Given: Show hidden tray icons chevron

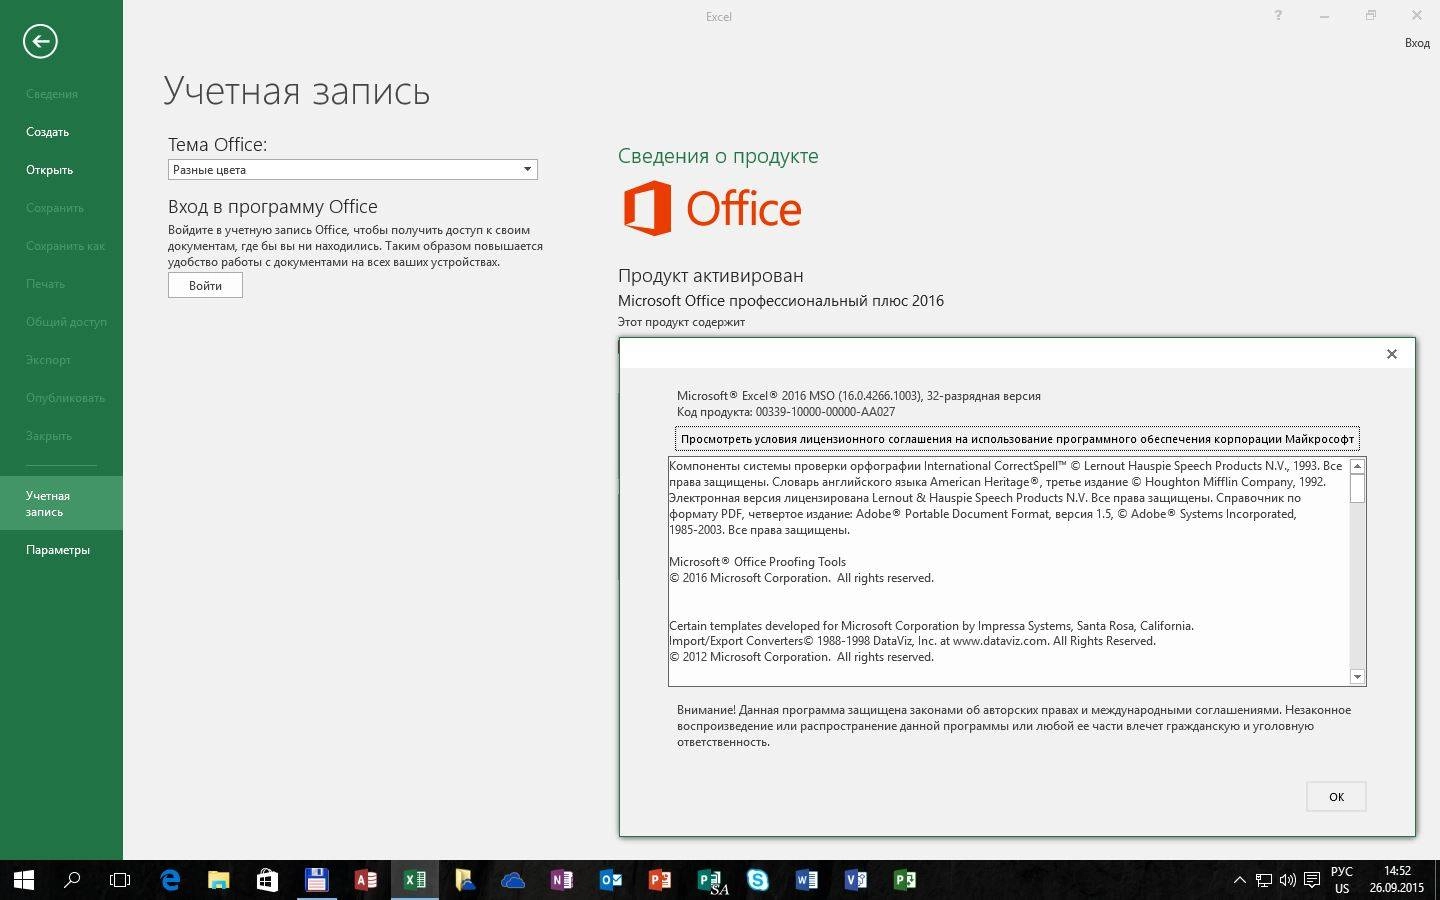Looking at the screenshot, I should coord(1239,880).
